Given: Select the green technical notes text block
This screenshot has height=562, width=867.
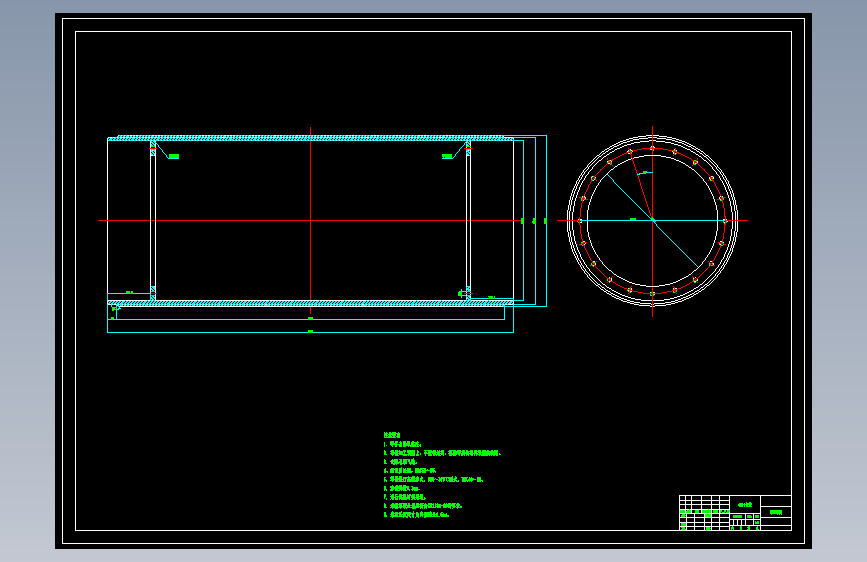Looking at the screenshot, I should click(442, 475).
